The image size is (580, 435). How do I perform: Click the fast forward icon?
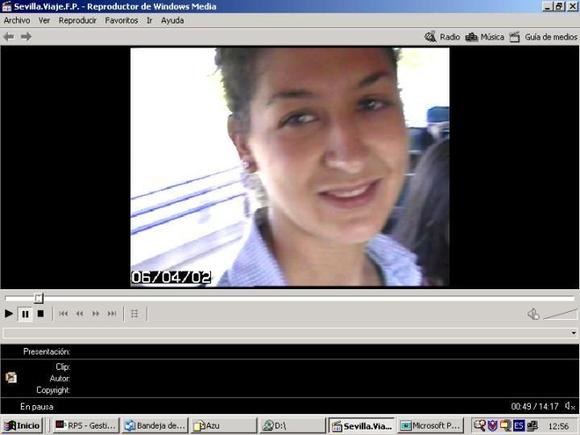click(95, 314)
